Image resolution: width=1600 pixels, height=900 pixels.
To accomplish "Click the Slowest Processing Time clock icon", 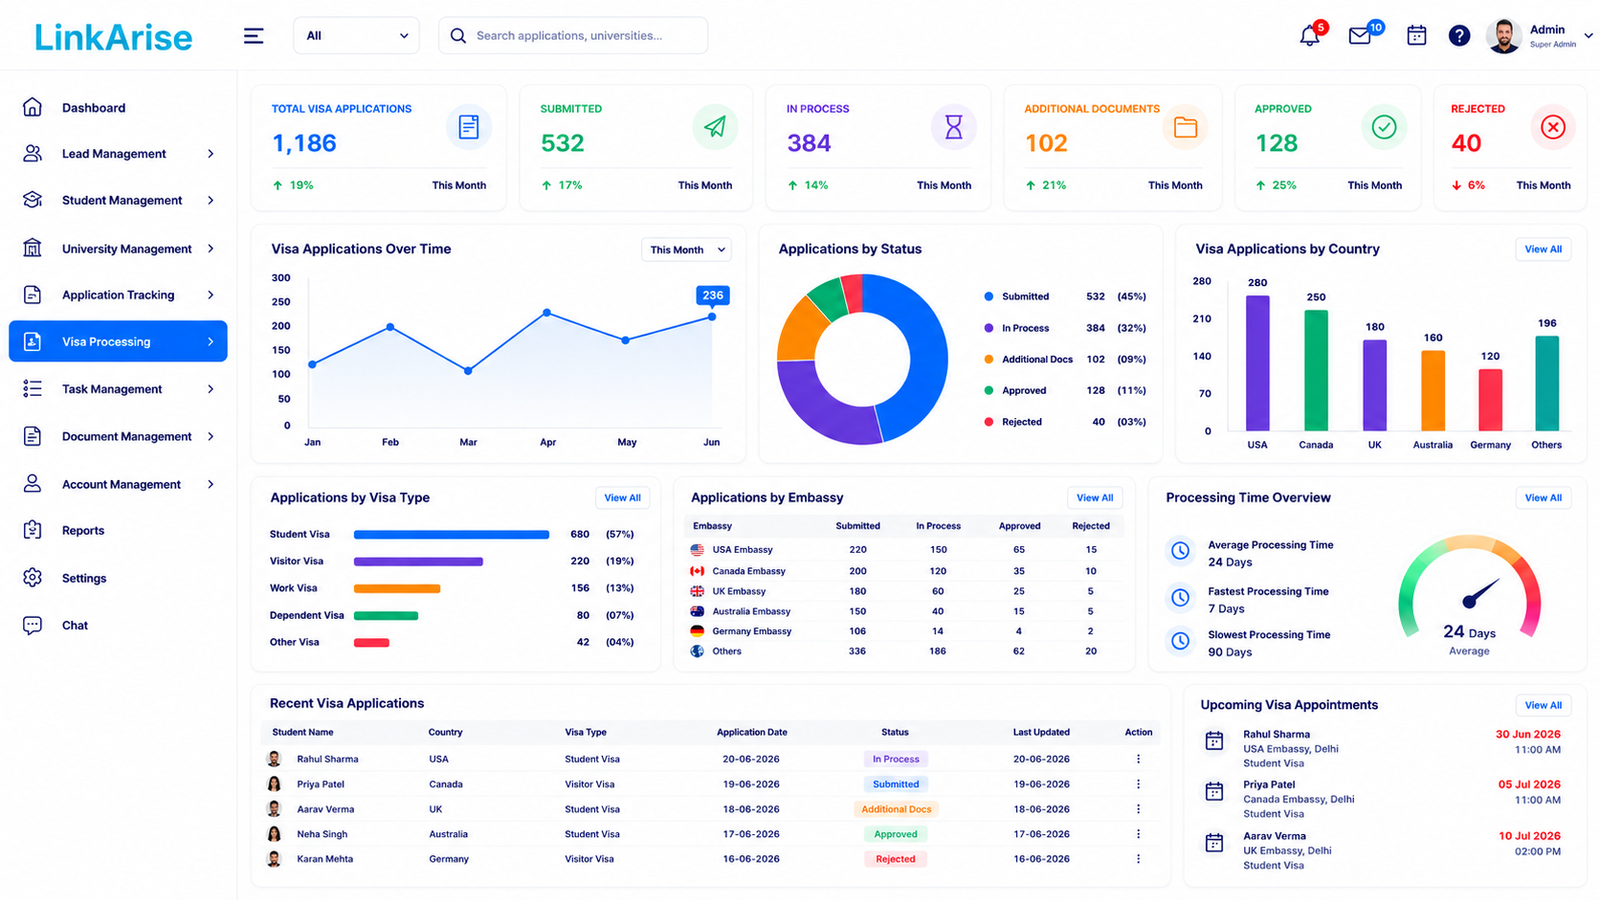I will pyautogui.click(x=1181, y=641).
